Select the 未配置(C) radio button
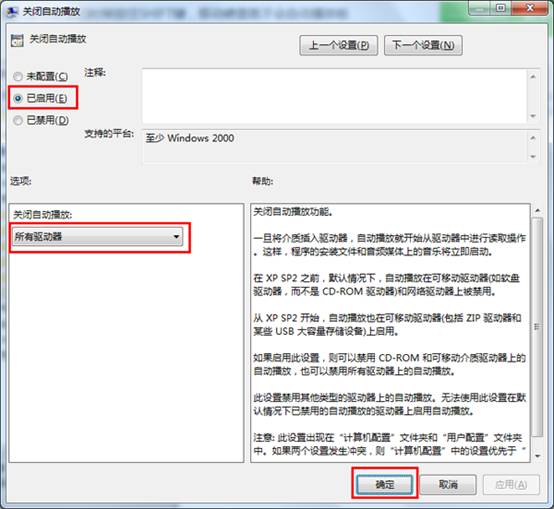Viewport: 554px width, 509px height. coord(18,76)
